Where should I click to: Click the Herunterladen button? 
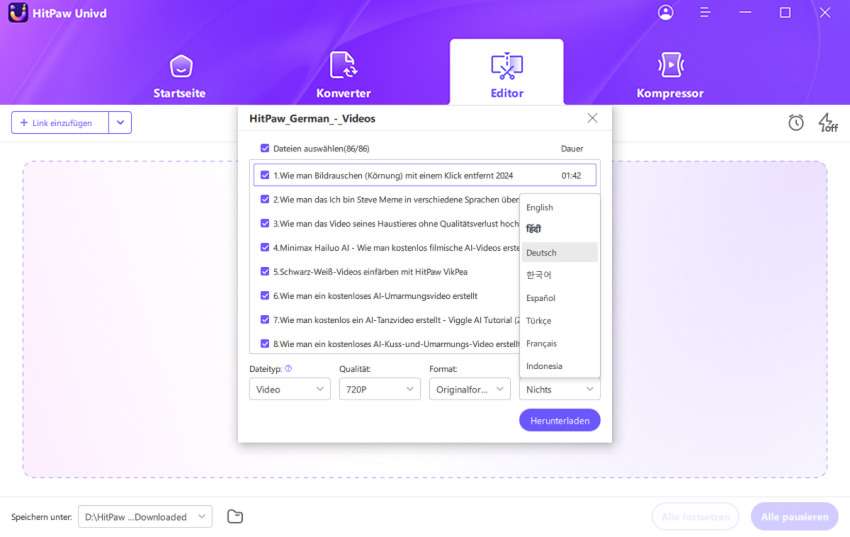(559, 420)
